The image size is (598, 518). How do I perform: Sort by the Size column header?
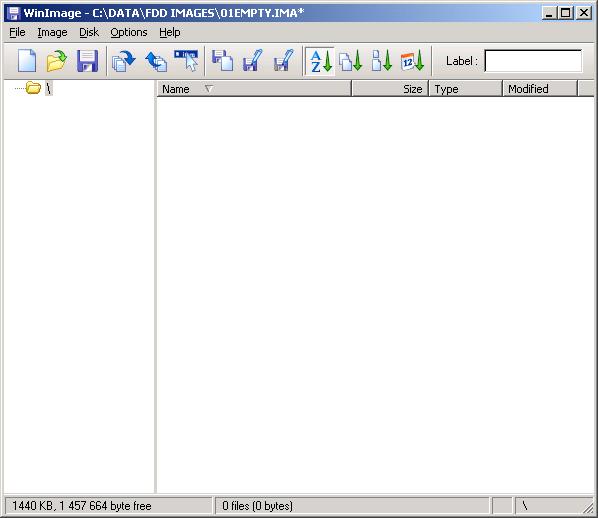390,89
